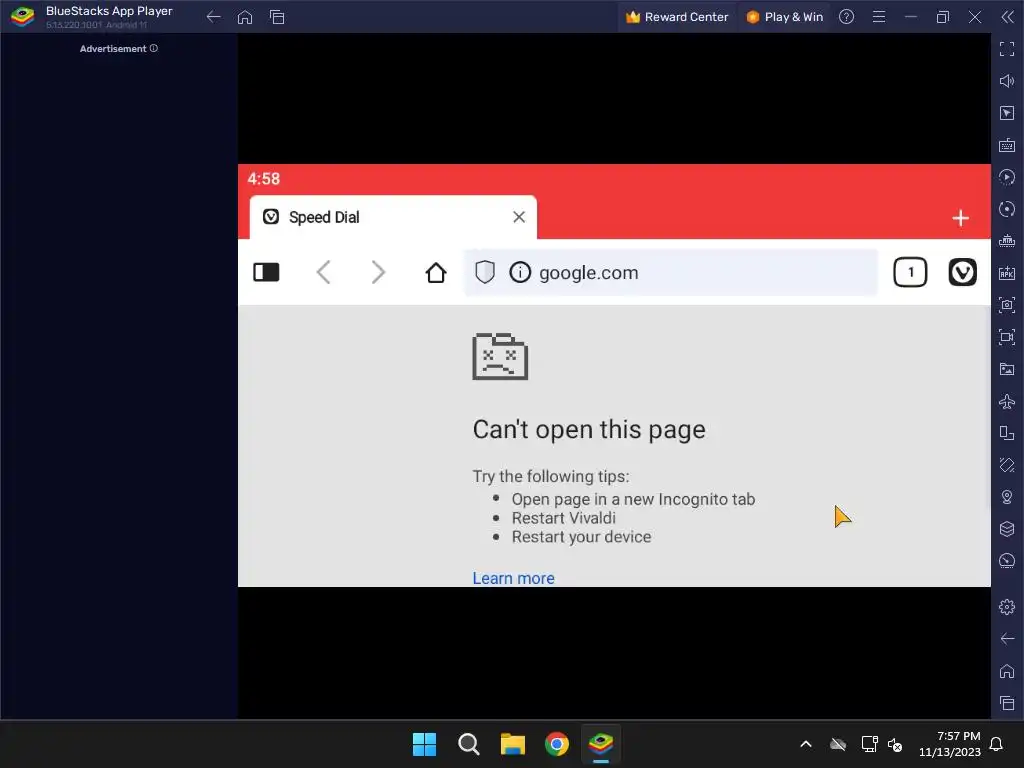Click the home icon in BlueStacks title bar
The height and width of the screenshot is (768, 1024).
click(245, 17)
